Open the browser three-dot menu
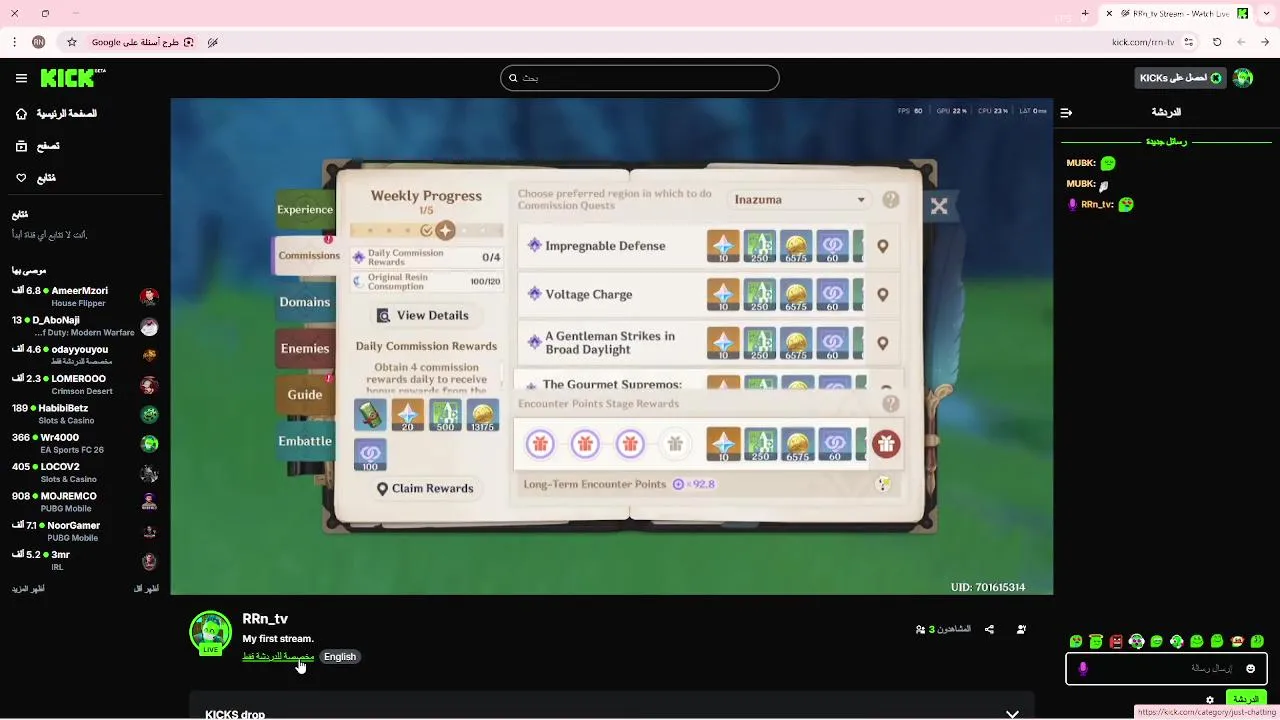The image size is (1280, 720). (14, 42)
